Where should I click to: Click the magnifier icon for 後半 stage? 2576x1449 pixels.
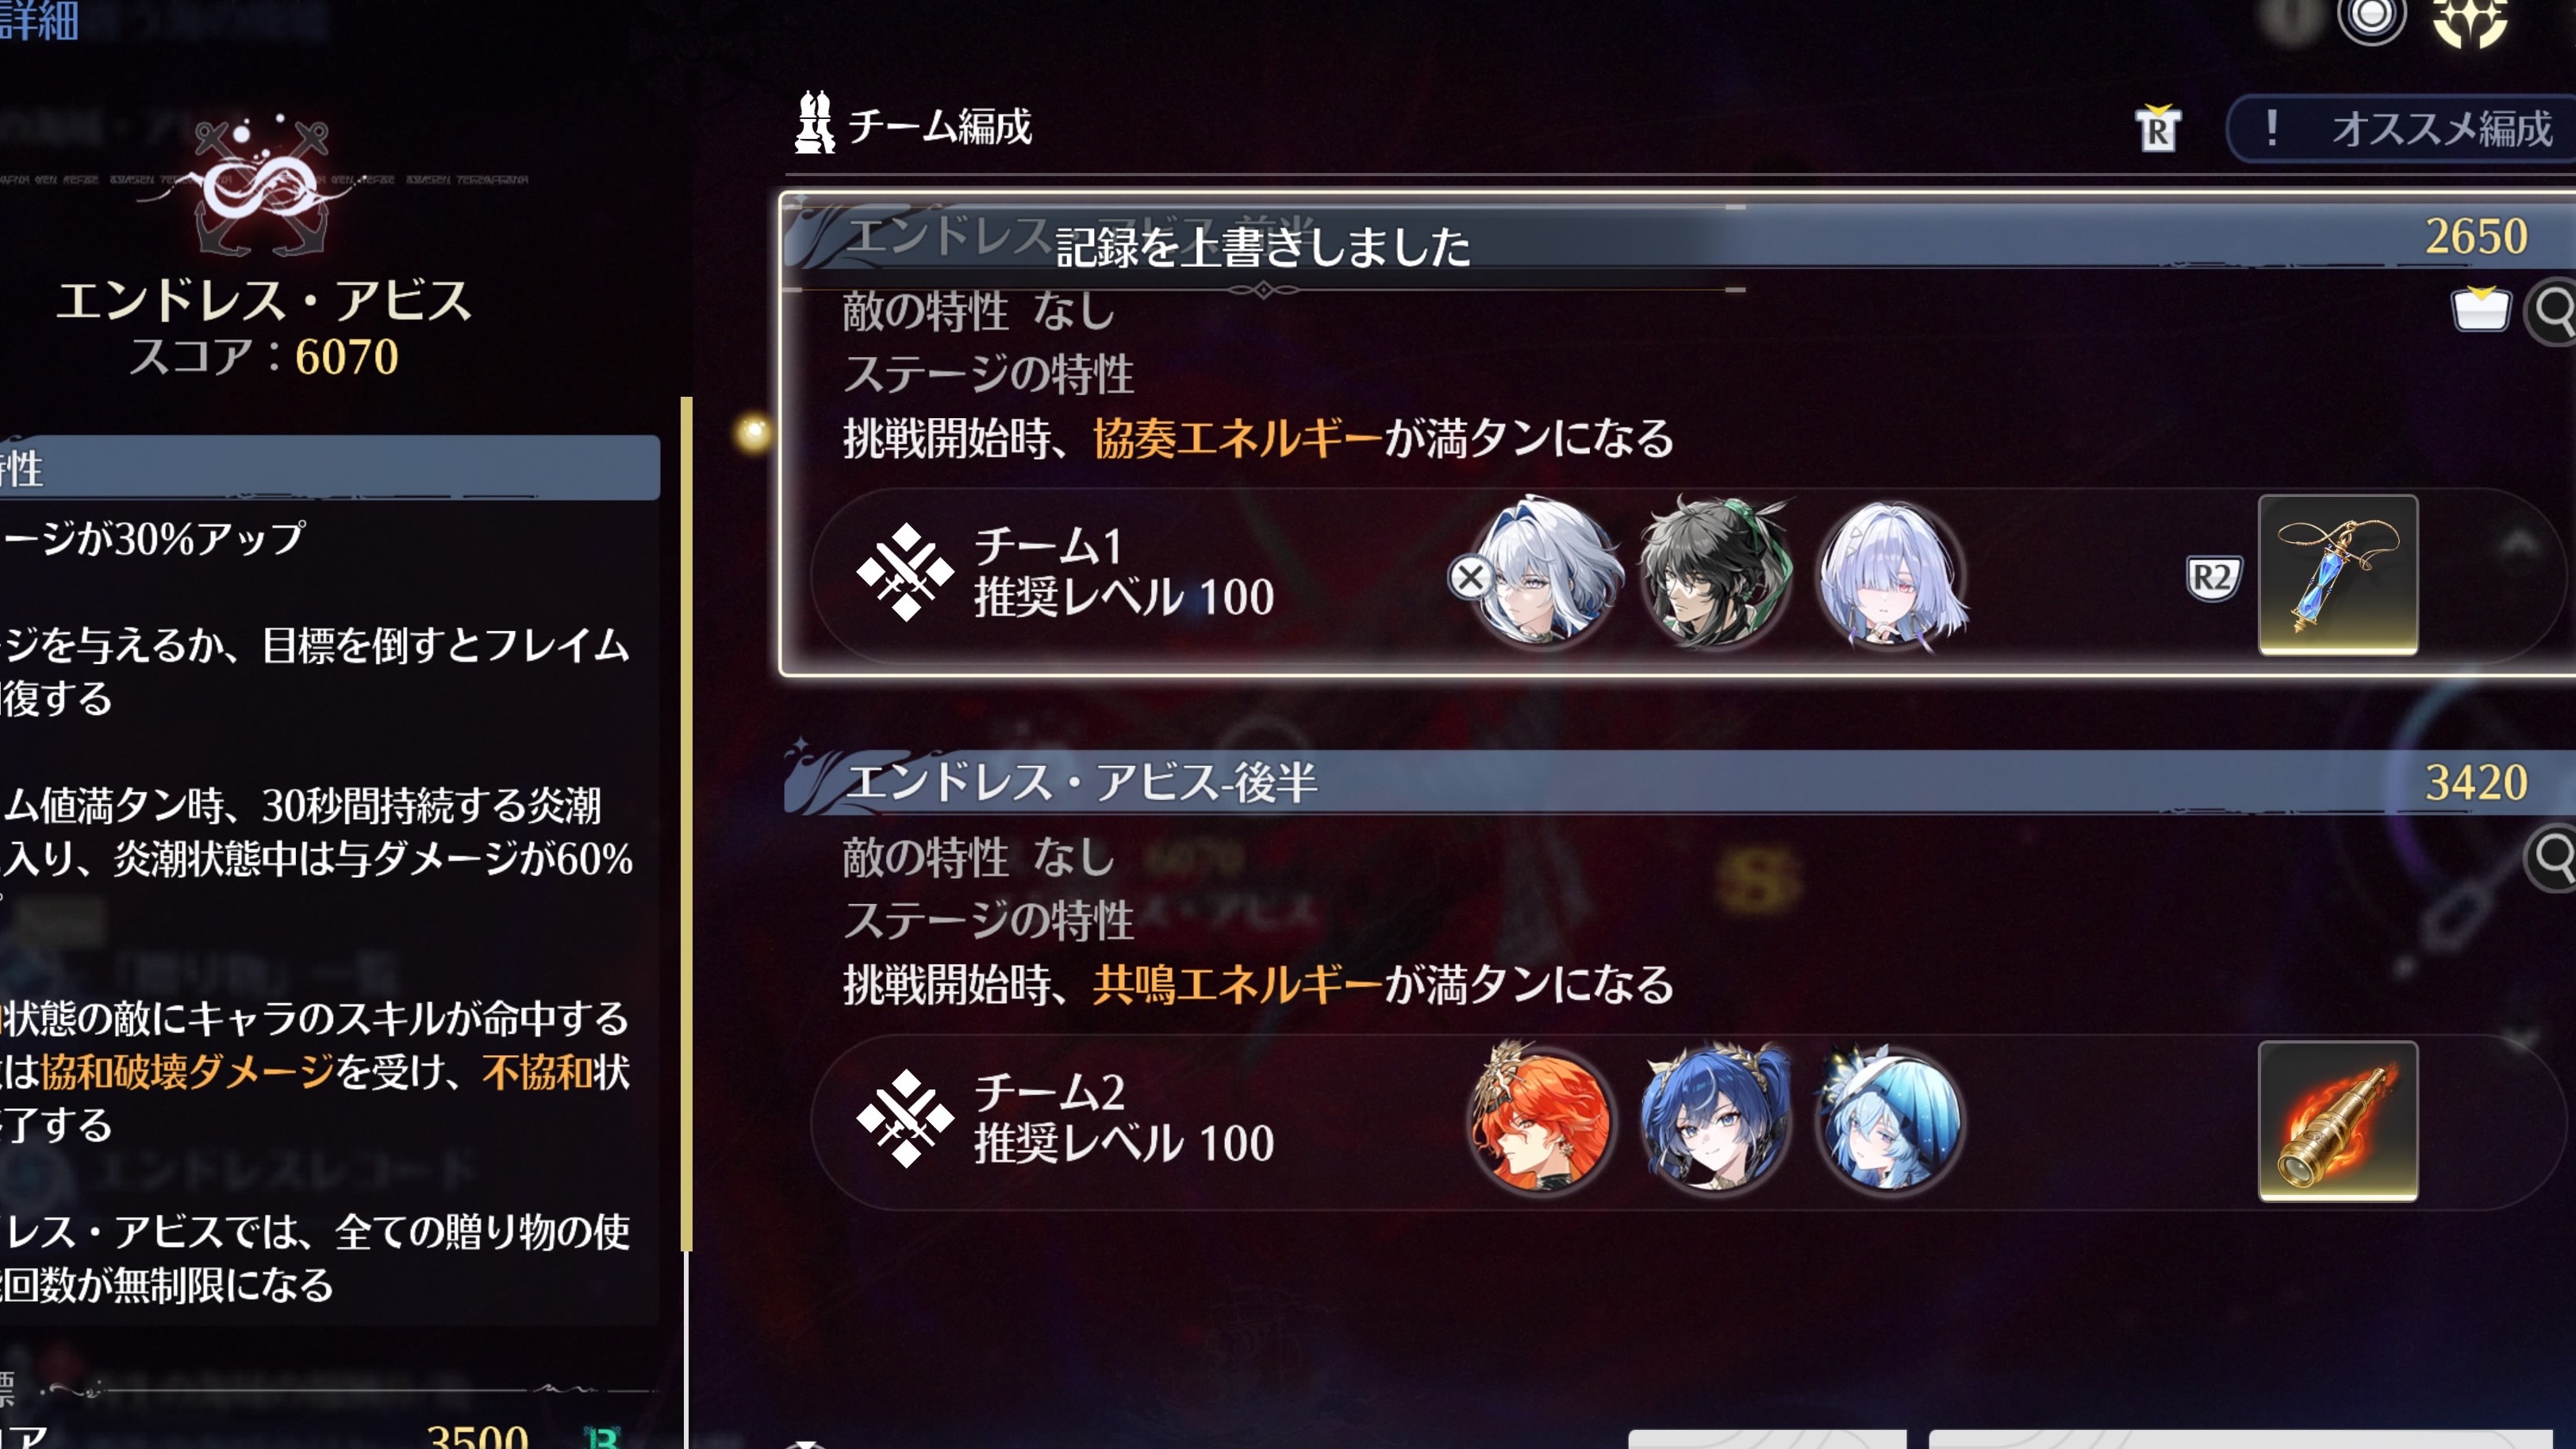(2552, 857)
